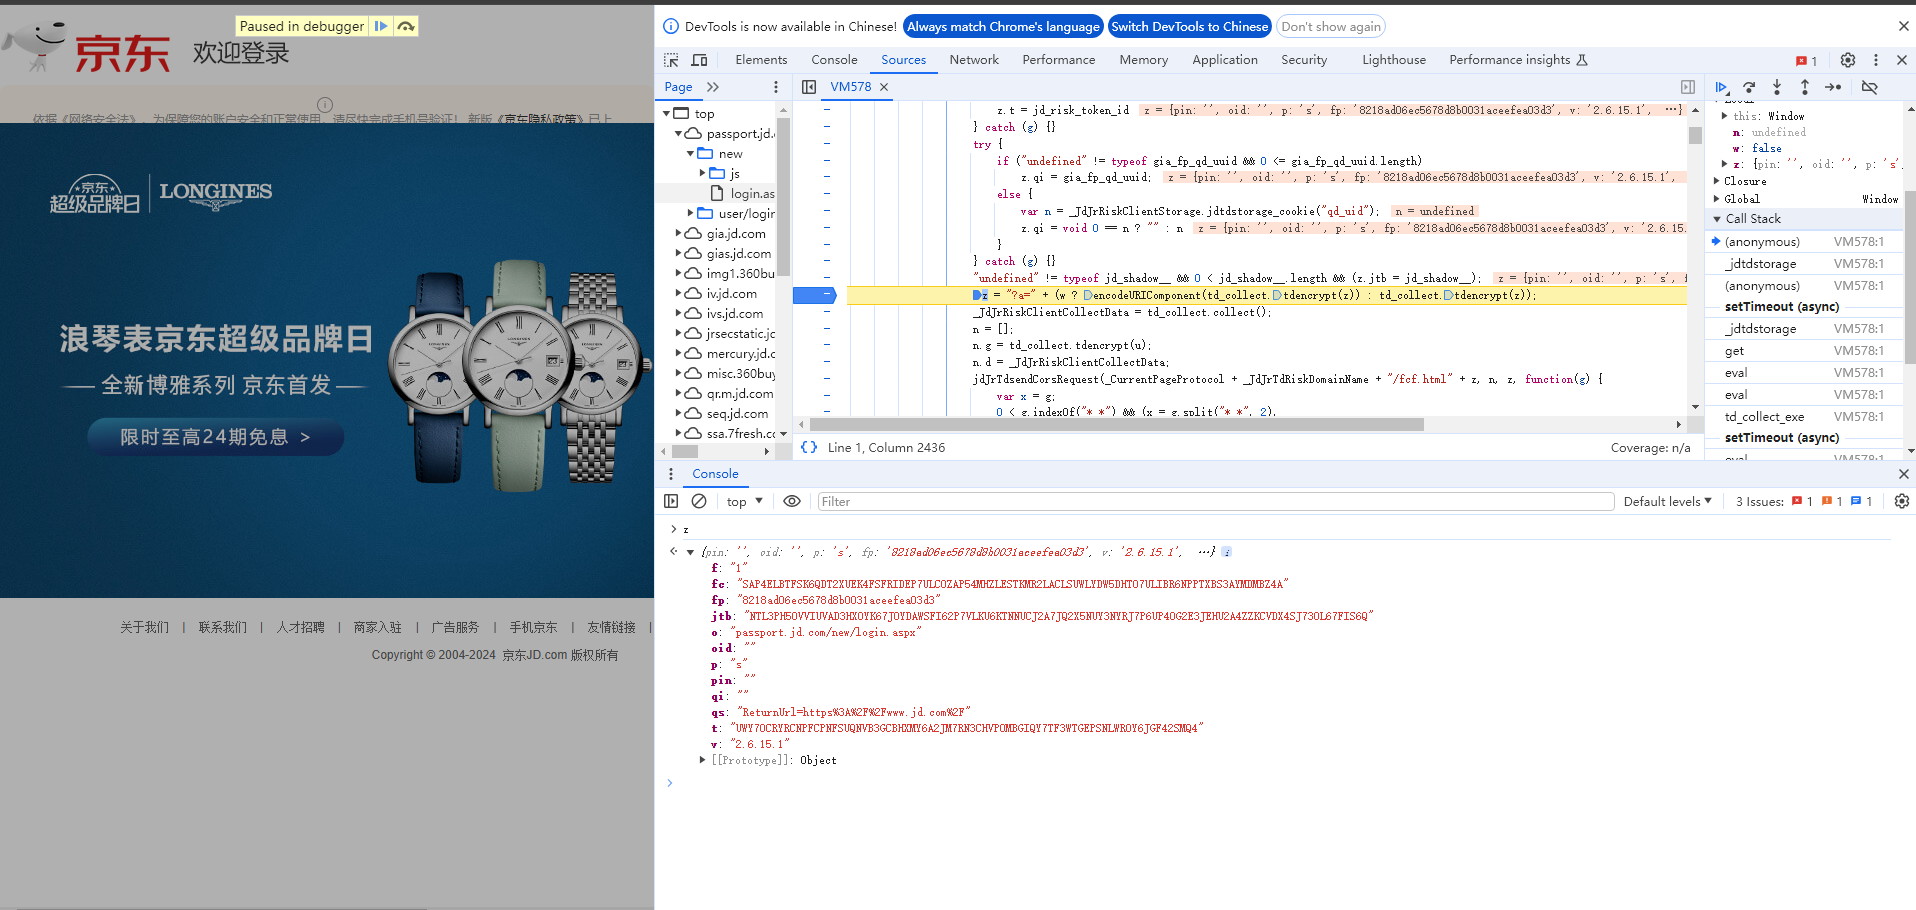Step over next function call in Sources
Viewport: 1916px width, 910px height.
pyautogui.click(x=1749, y=87)
